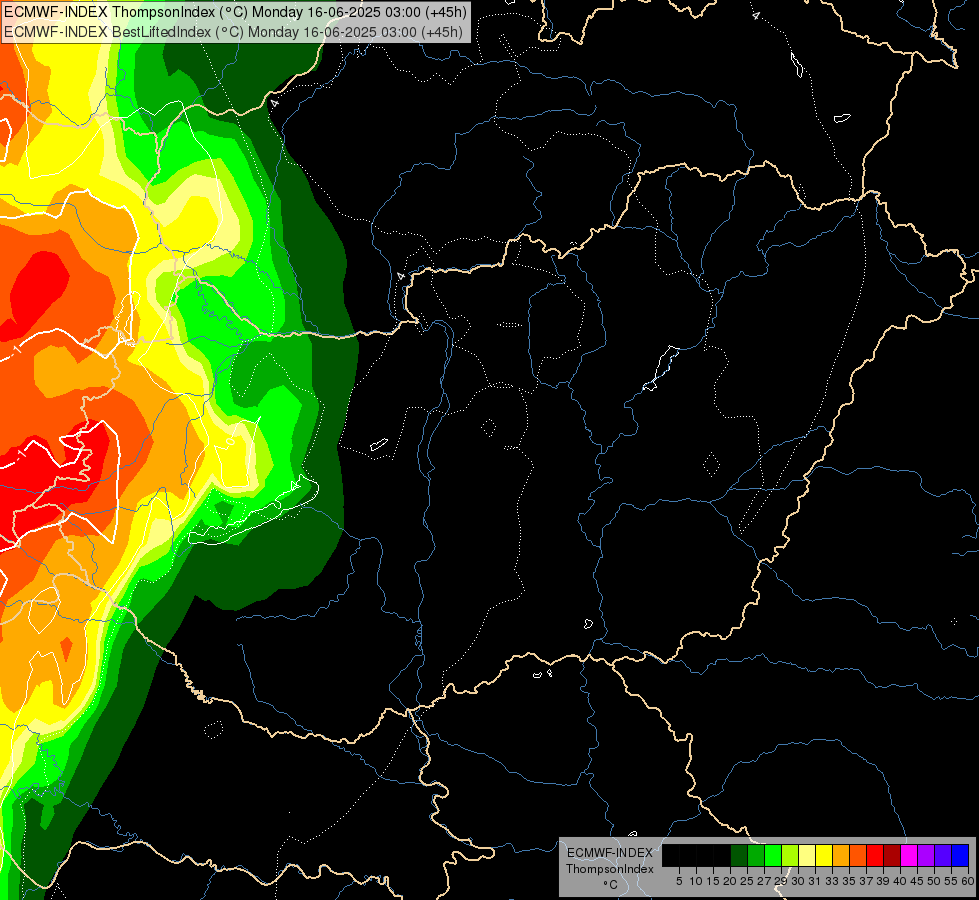This screenshot has width=979, height=900.
Task: Click the orange 33–35 legend swatch
Action: point(841,855)
